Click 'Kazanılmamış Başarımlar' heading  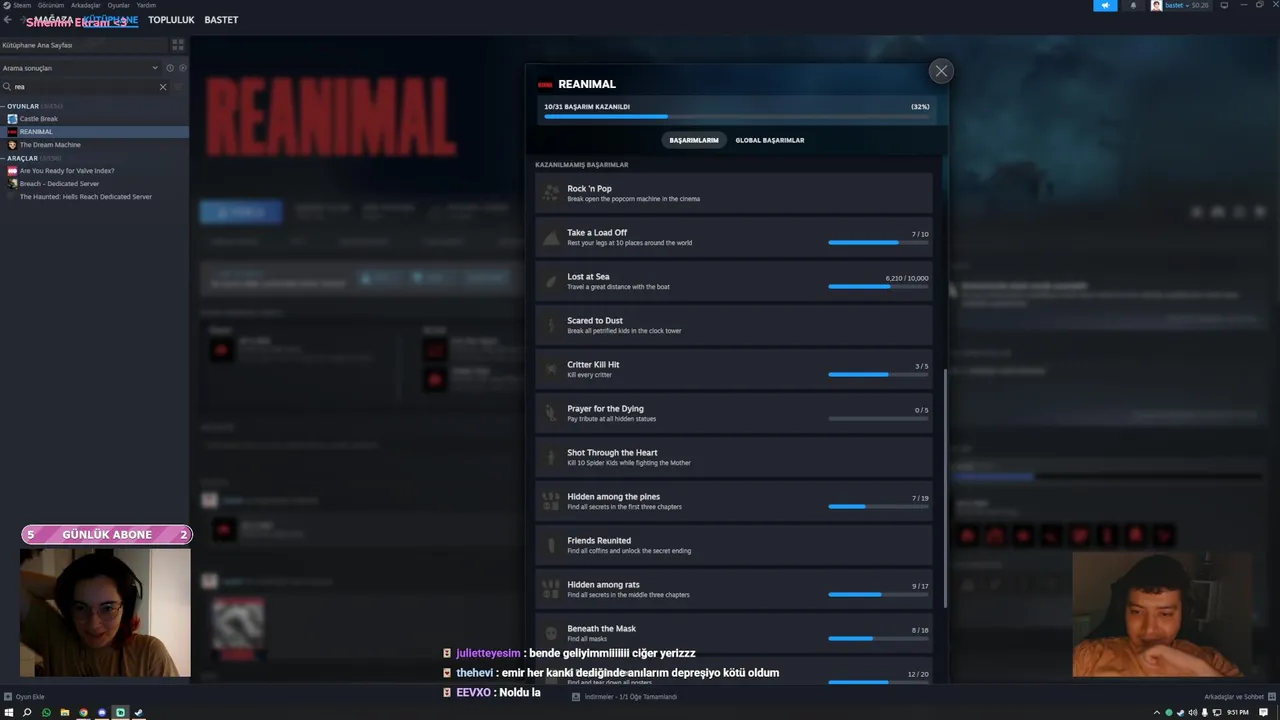tap(582, 165)
